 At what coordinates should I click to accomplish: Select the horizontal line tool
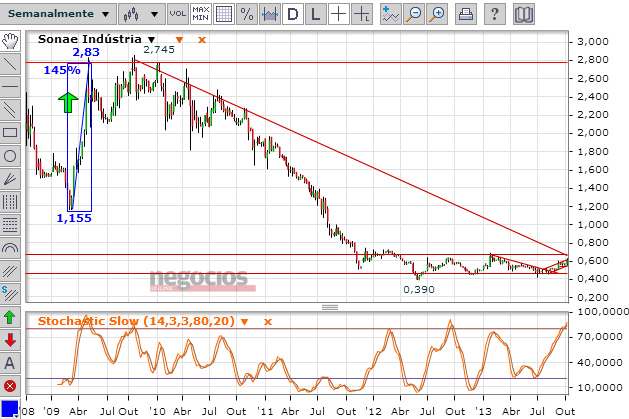coord(10,86)
